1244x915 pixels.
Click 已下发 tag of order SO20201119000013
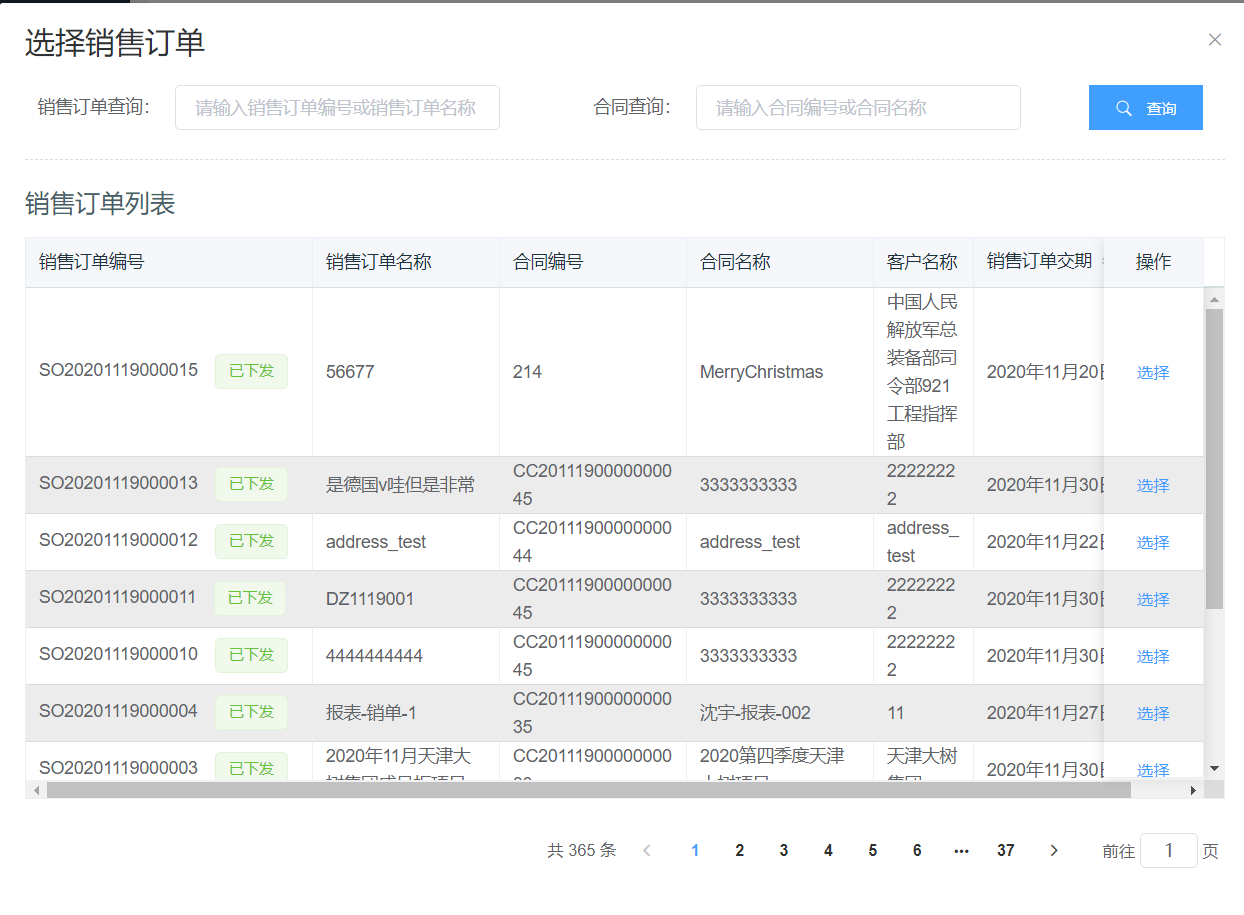click(251, 484)
